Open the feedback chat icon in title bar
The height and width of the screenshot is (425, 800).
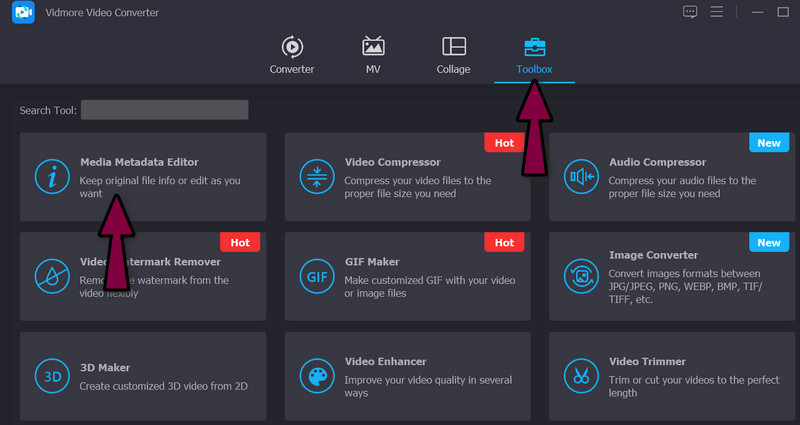690,12
